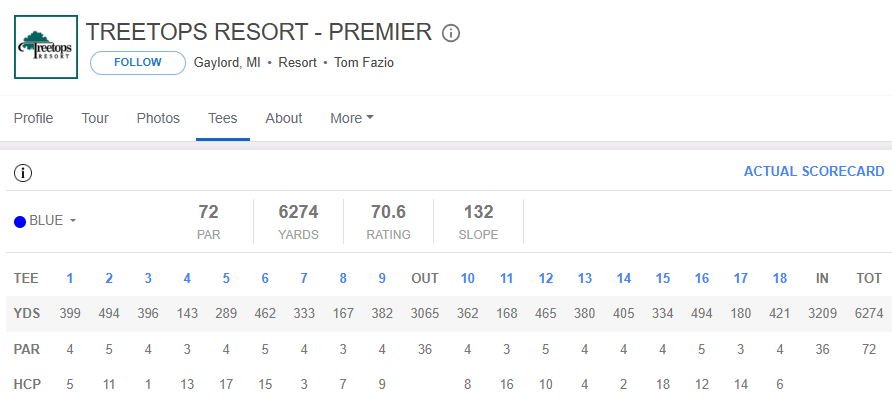Click the Treetops Resort logo

46,47
